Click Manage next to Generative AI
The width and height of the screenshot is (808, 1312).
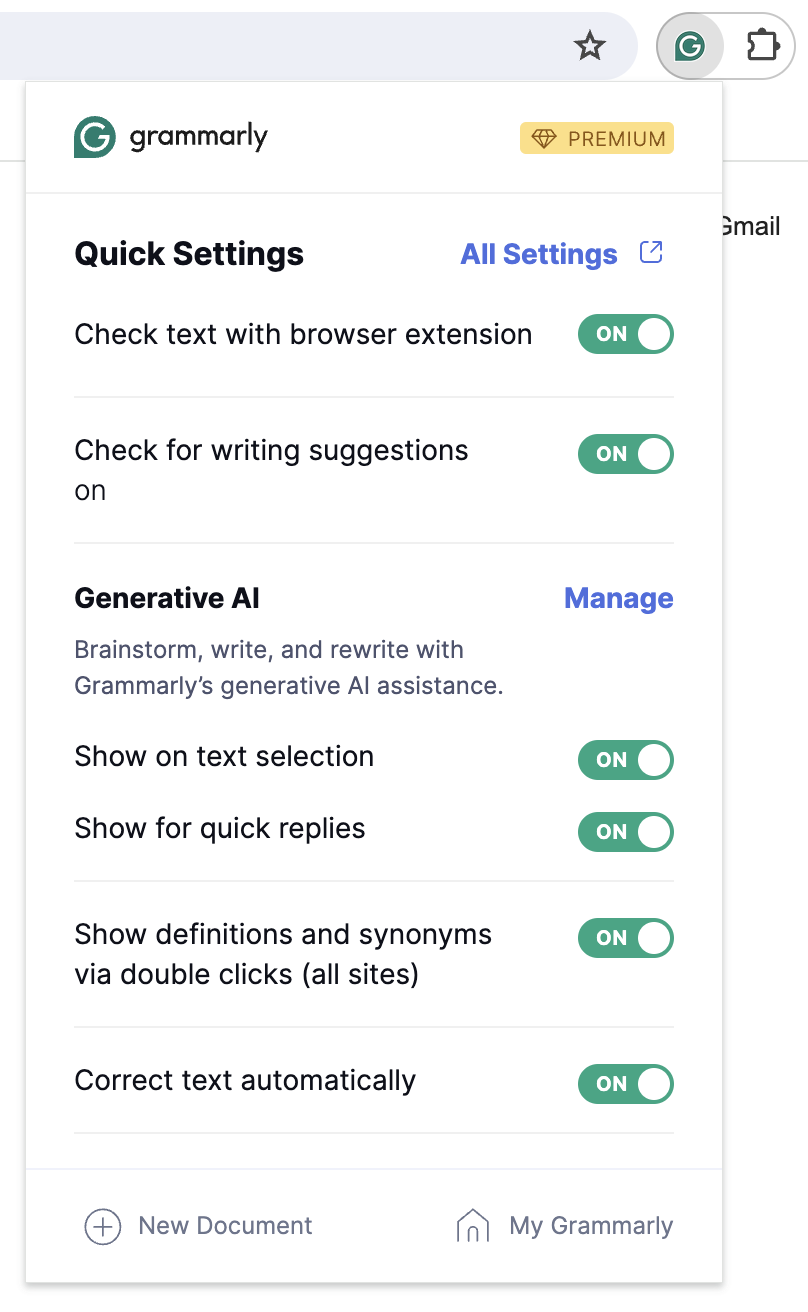click(x=619, y=598)
